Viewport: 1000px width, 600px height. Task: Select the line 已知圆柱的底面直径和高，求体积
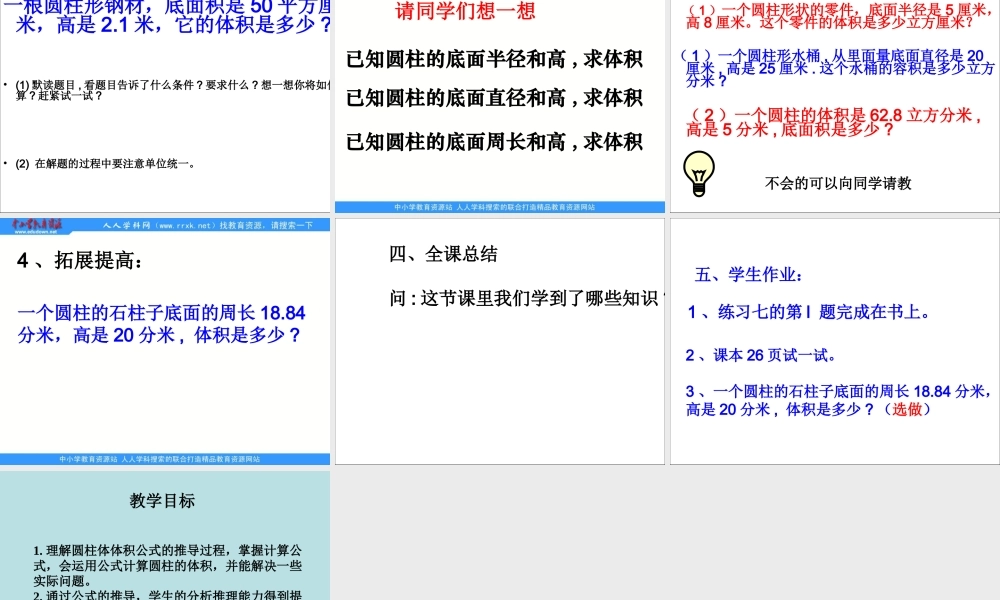point(494,98)
